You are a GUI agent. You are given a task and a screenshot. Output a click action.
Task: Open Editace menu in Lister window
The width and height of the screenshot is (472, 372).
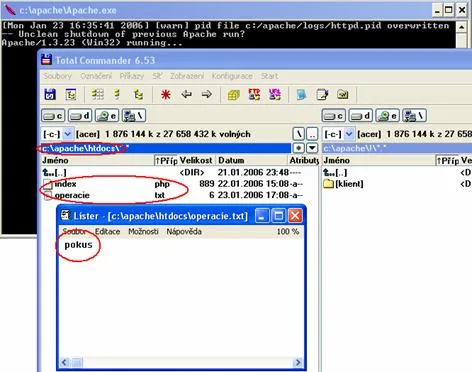(107, 231)
